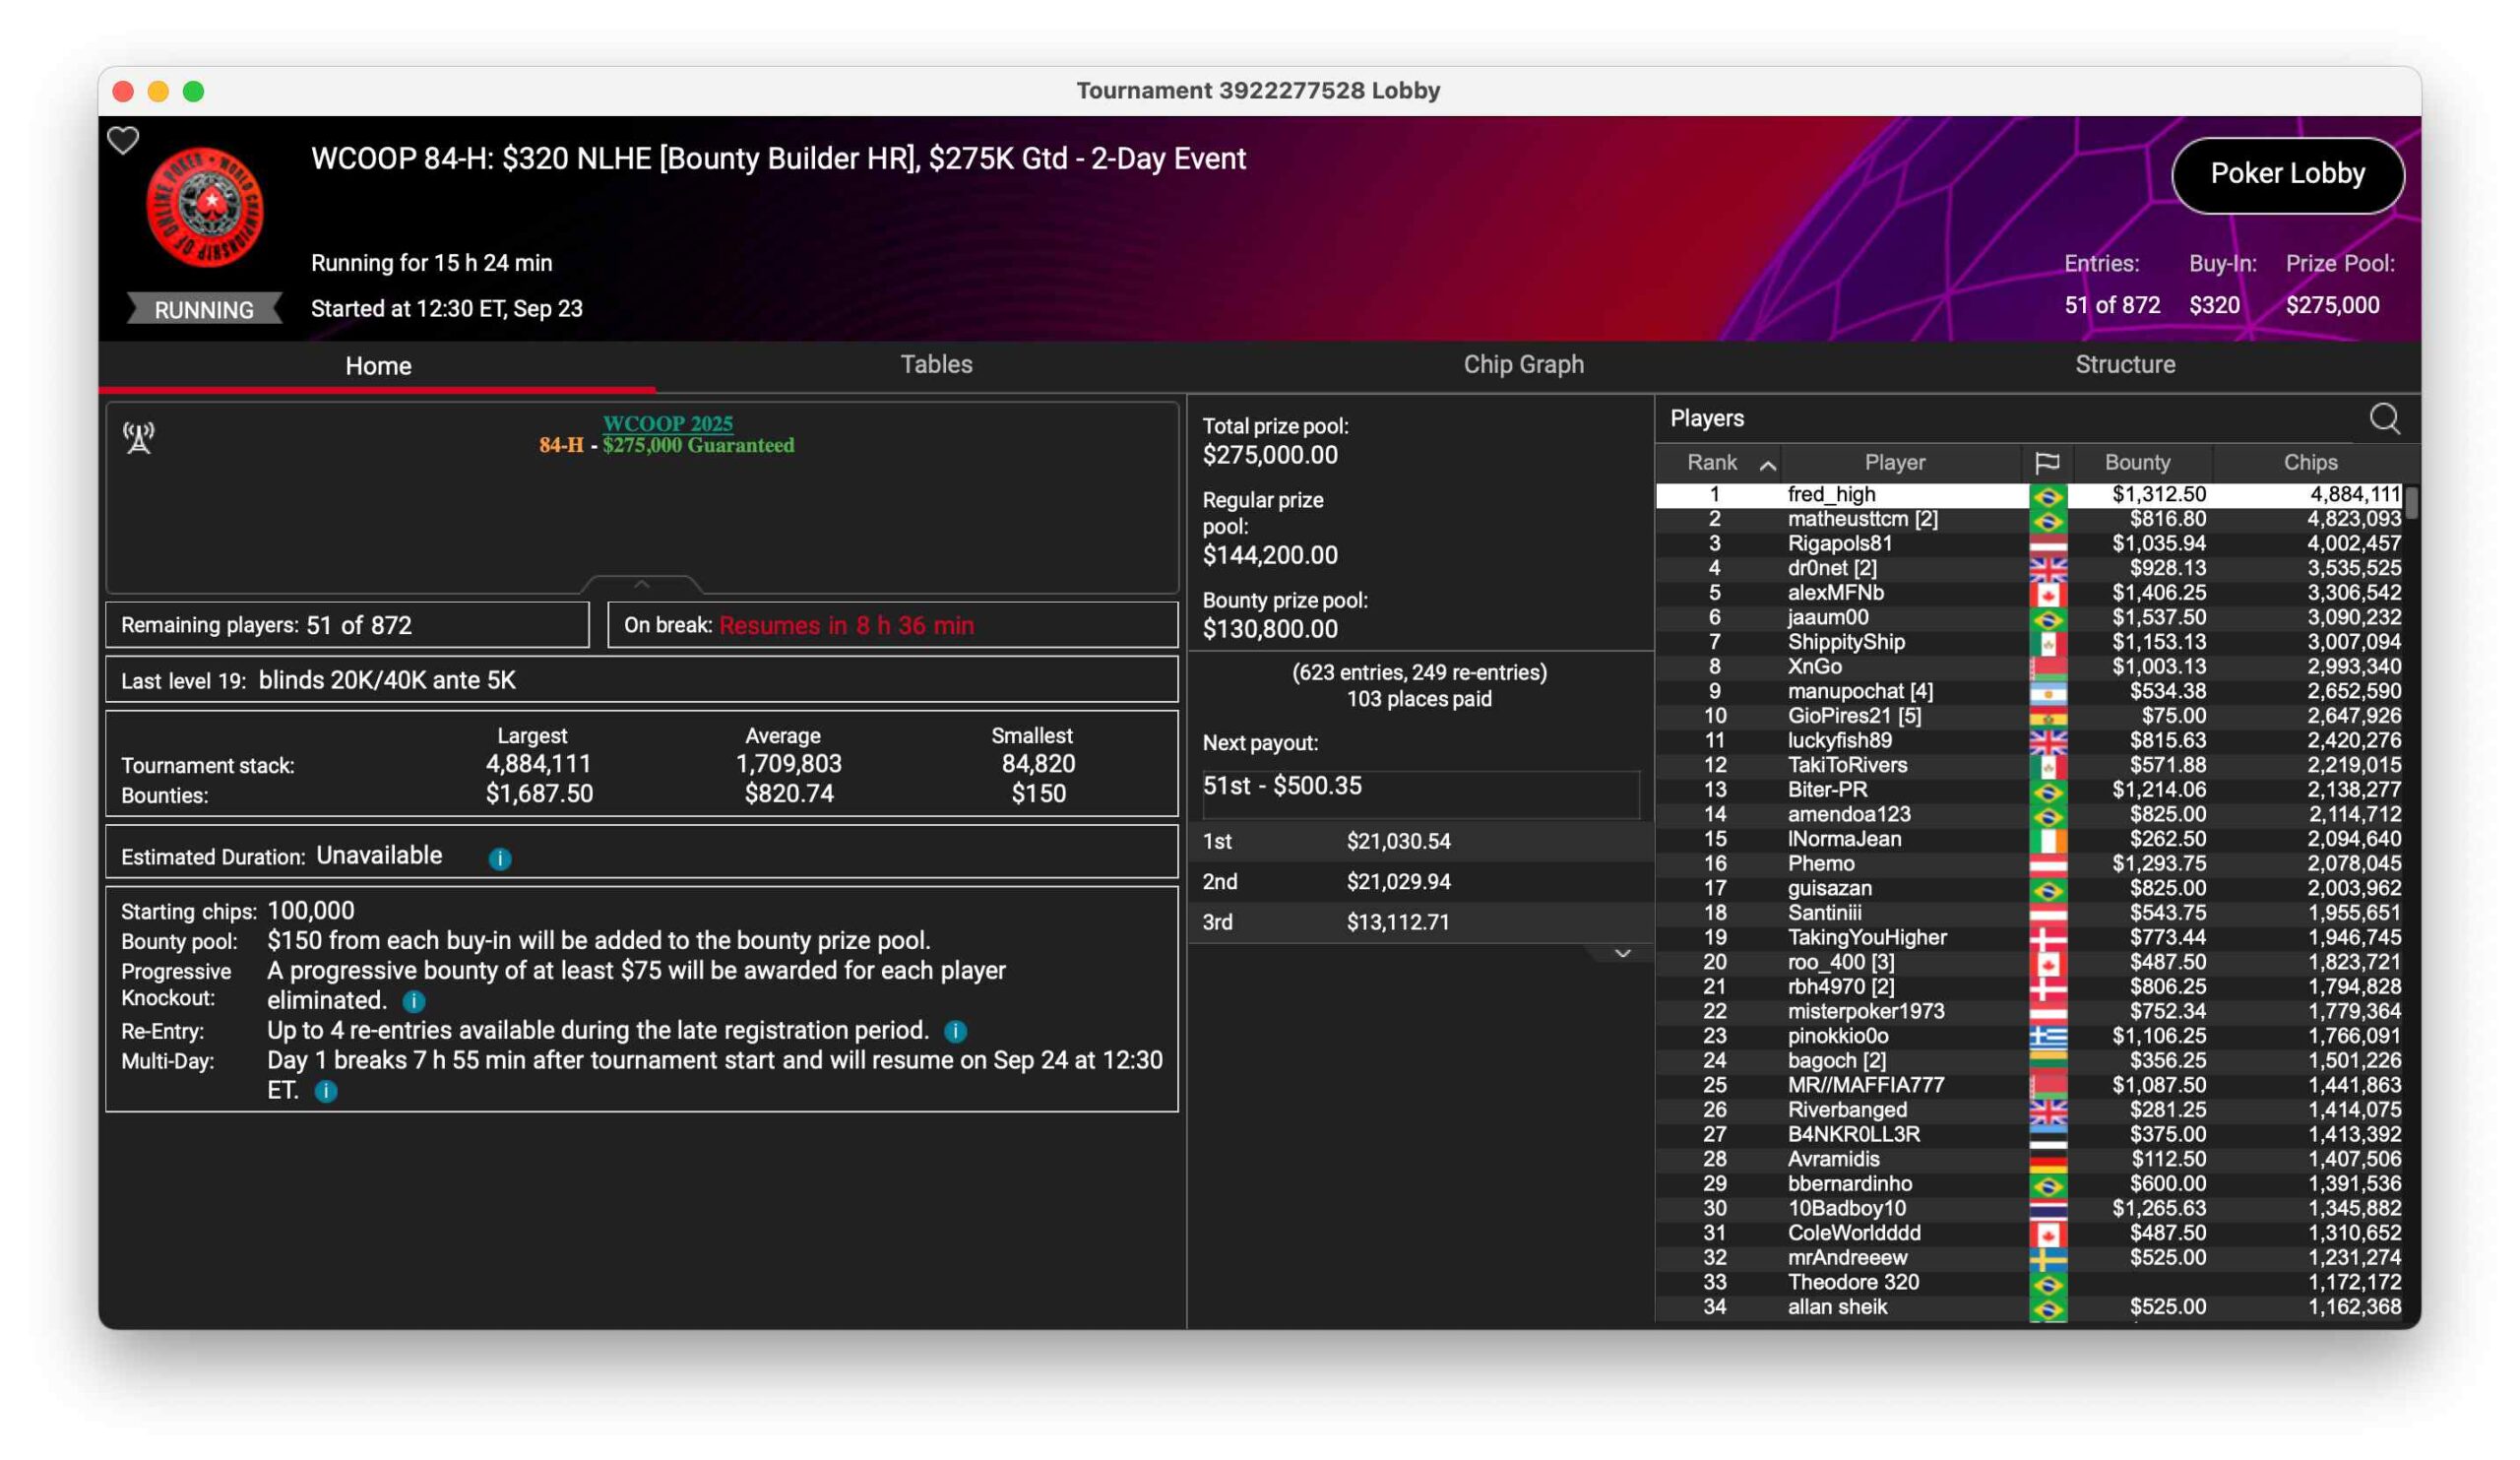Open the player search magnifier
The height and width of the screenshot is (1460, 2520).
coord(2384,418)
